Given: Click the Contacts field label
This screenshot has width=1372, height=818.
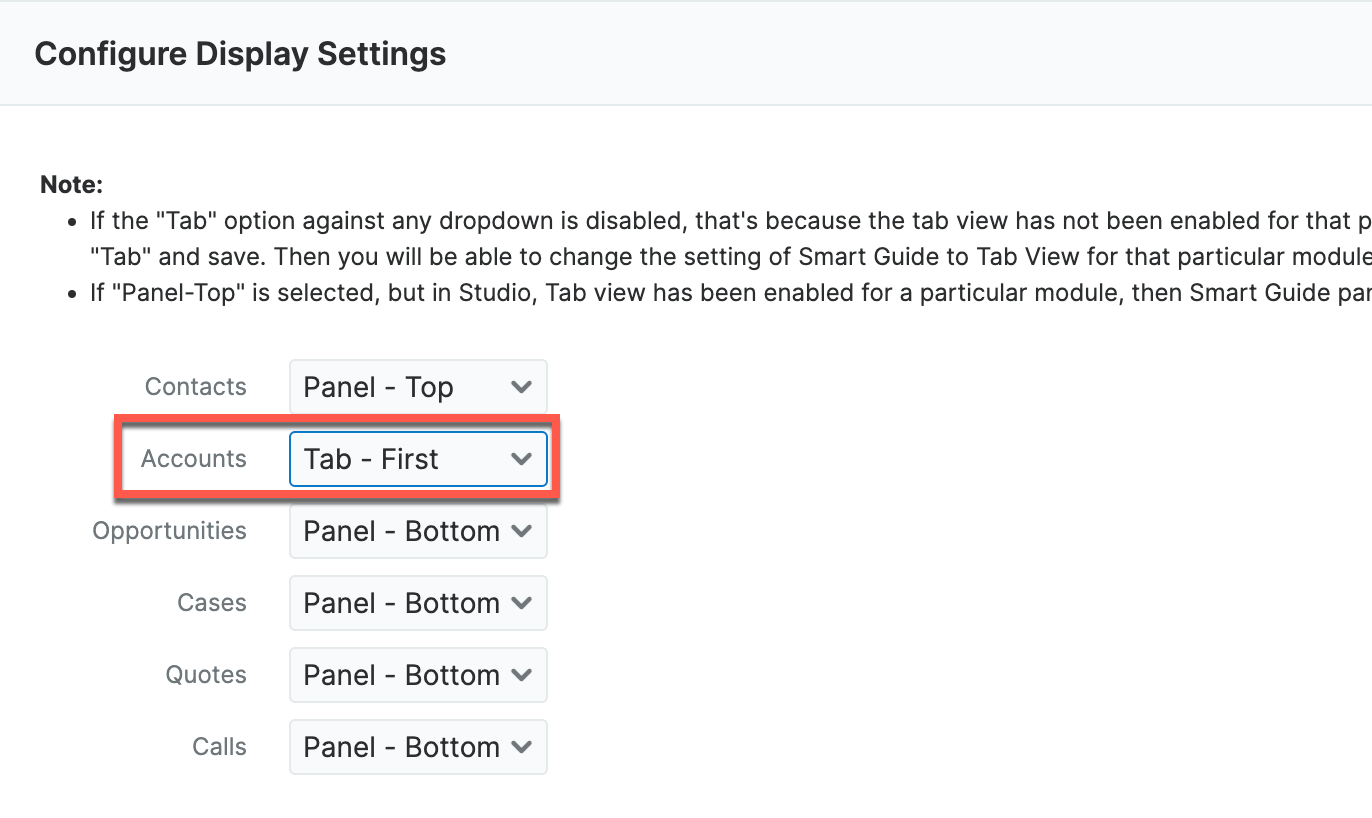Looking at the screenshot, I should coord(196,387).
